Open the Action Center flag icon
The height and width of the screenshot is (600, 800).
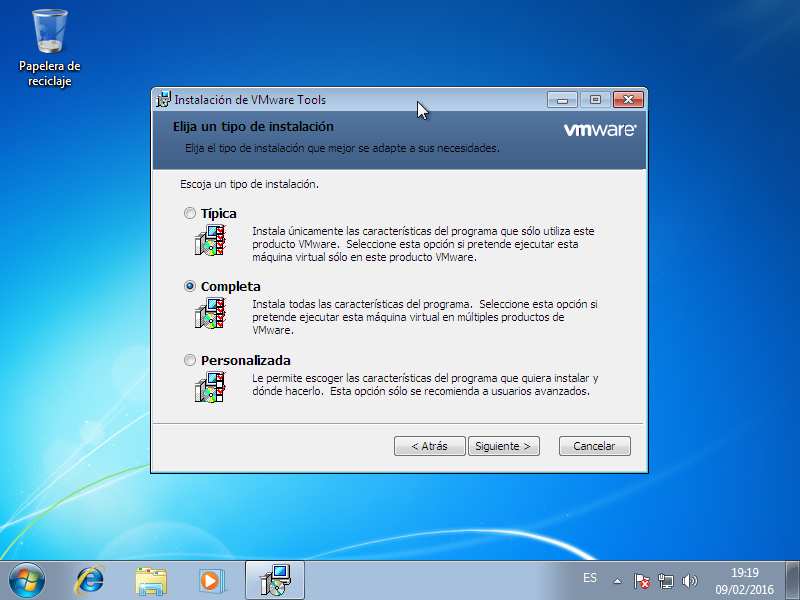(641, 581)
